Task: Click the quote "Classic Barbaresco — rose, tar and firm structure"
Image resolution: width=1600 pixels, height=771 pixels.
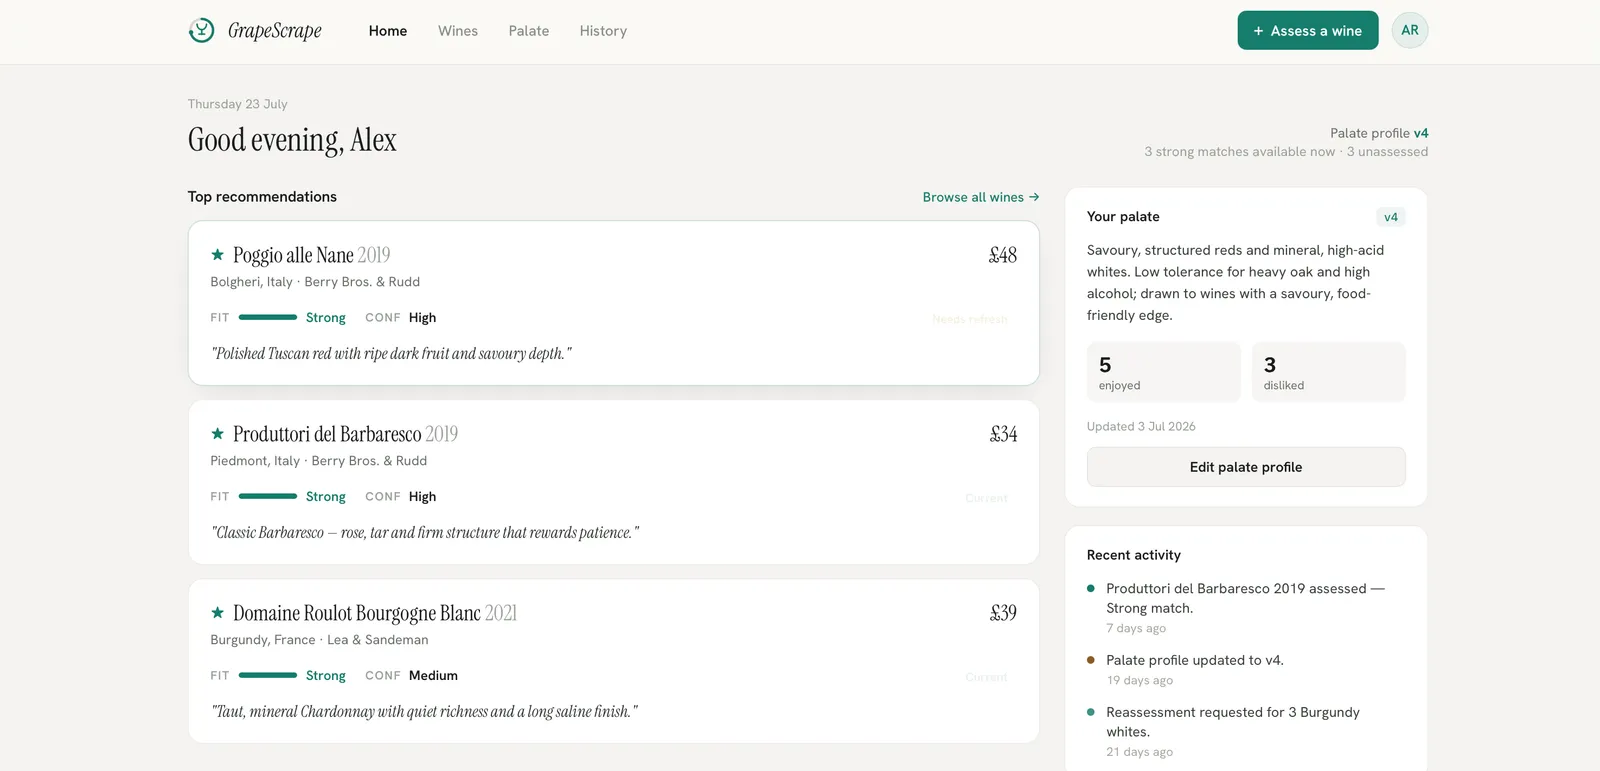Action: click(425, 532)
